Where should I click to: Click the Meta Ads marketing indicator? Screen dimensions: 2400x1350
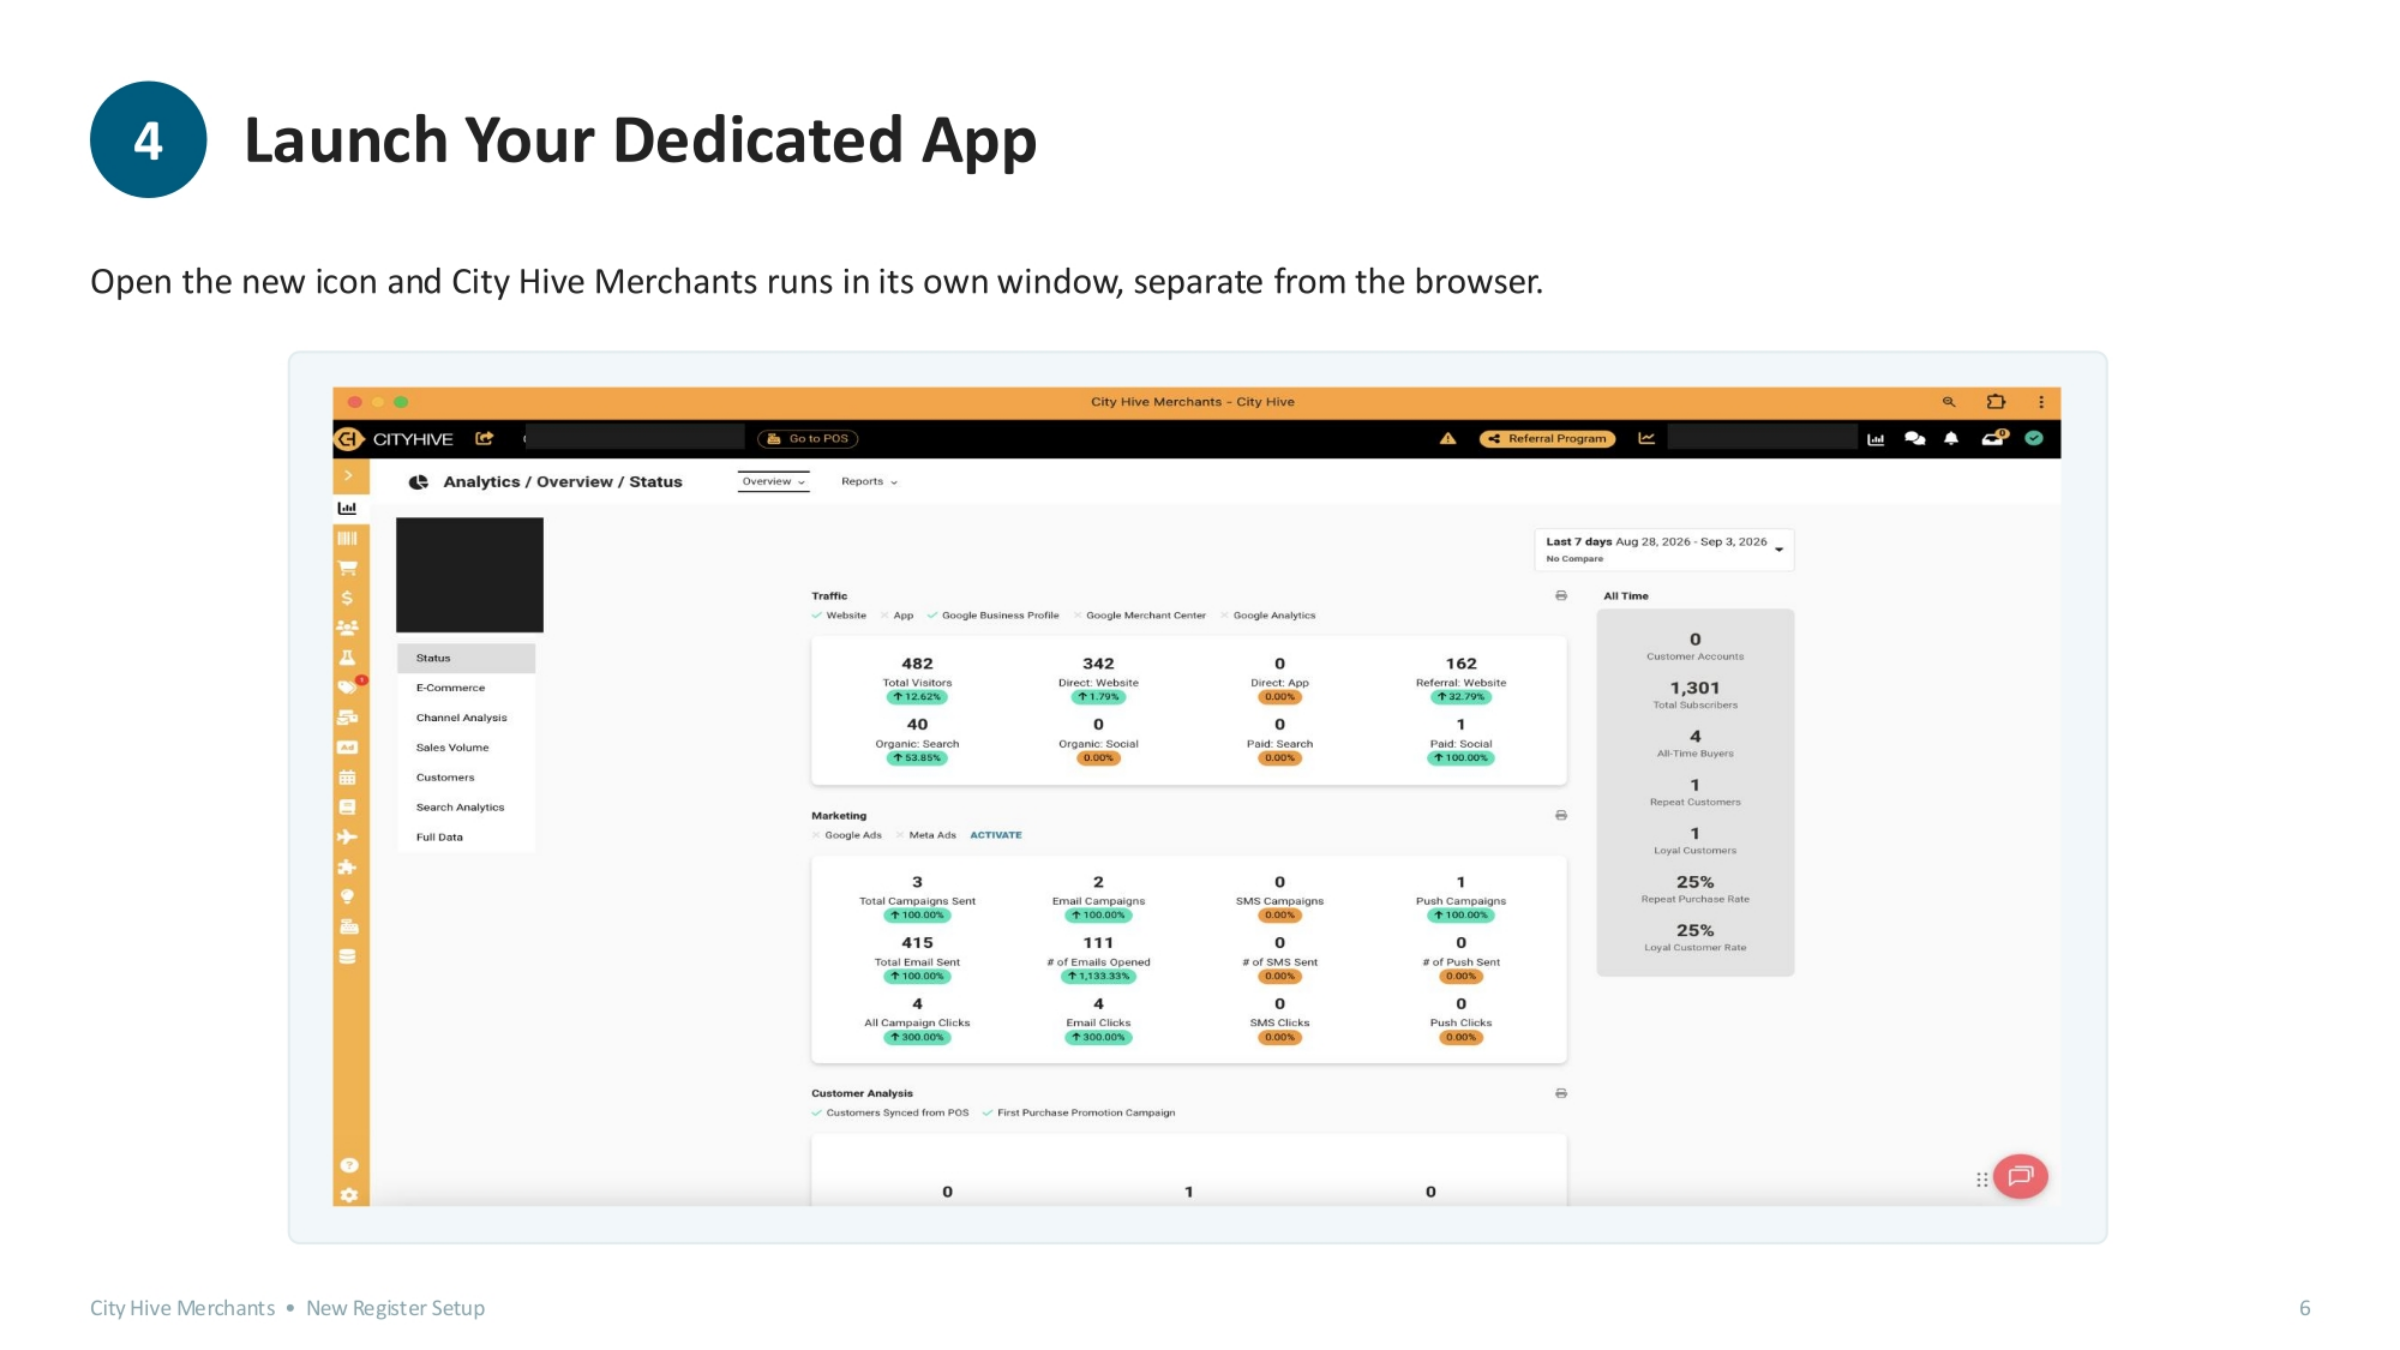[926, 835]
